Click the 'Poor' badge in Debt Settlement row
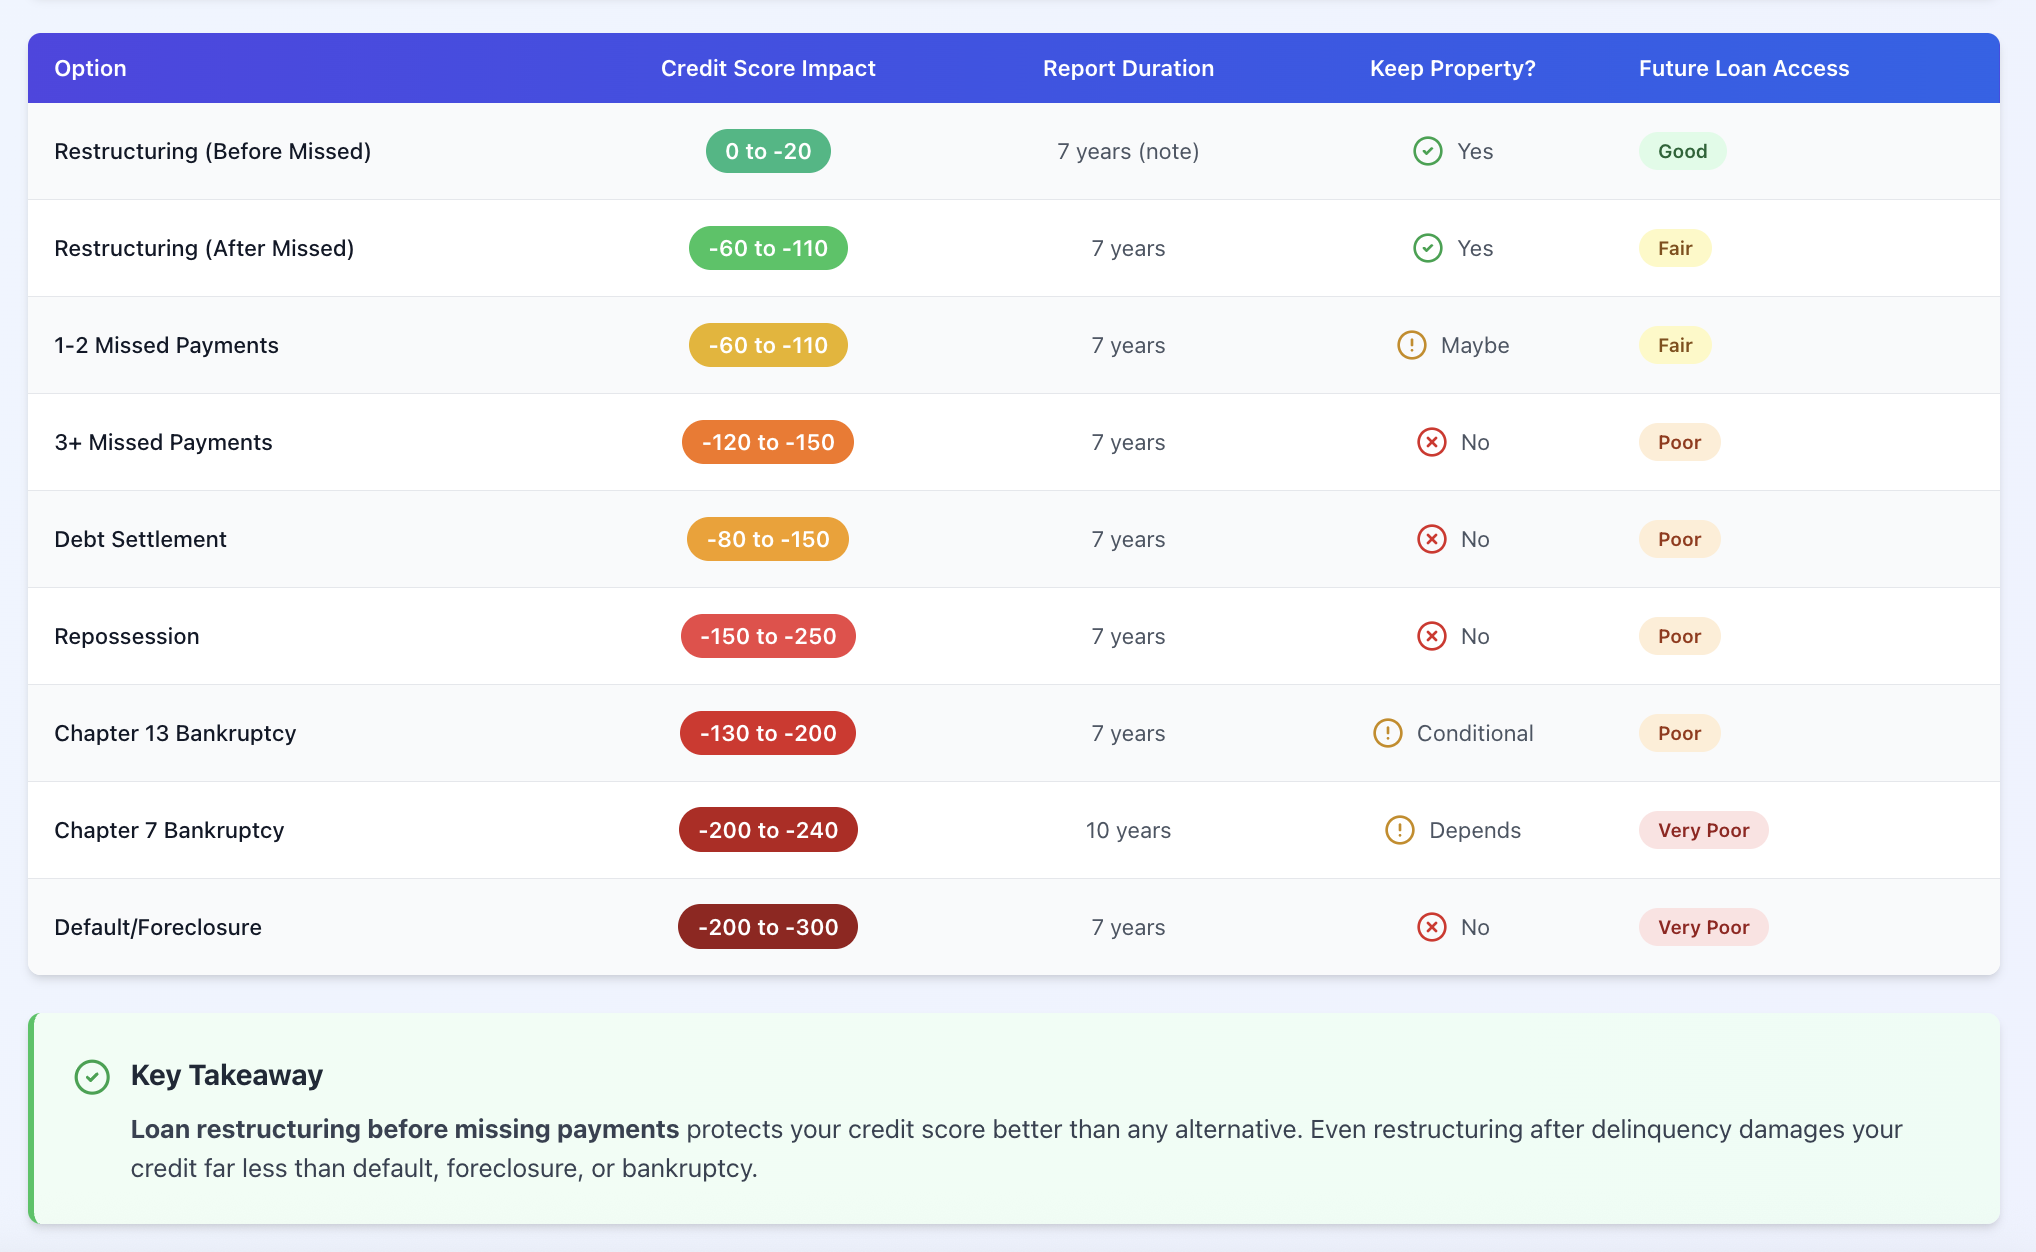2036x1252 pixels. coord(1679,539)
